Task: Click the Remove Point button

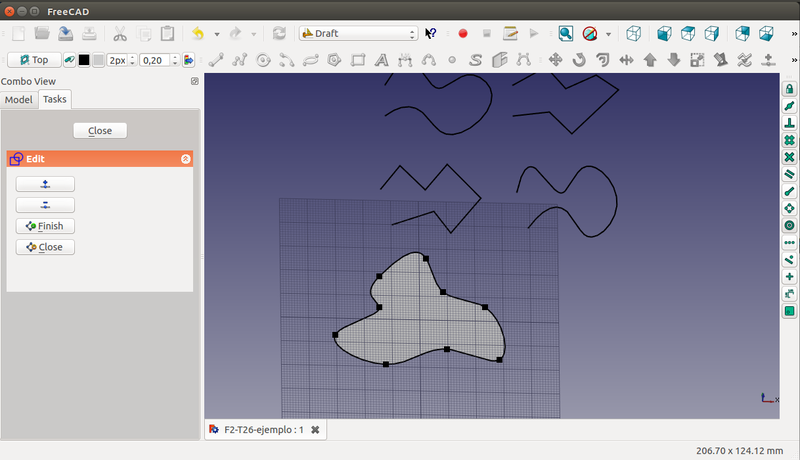Action: [x=45, y=205]
